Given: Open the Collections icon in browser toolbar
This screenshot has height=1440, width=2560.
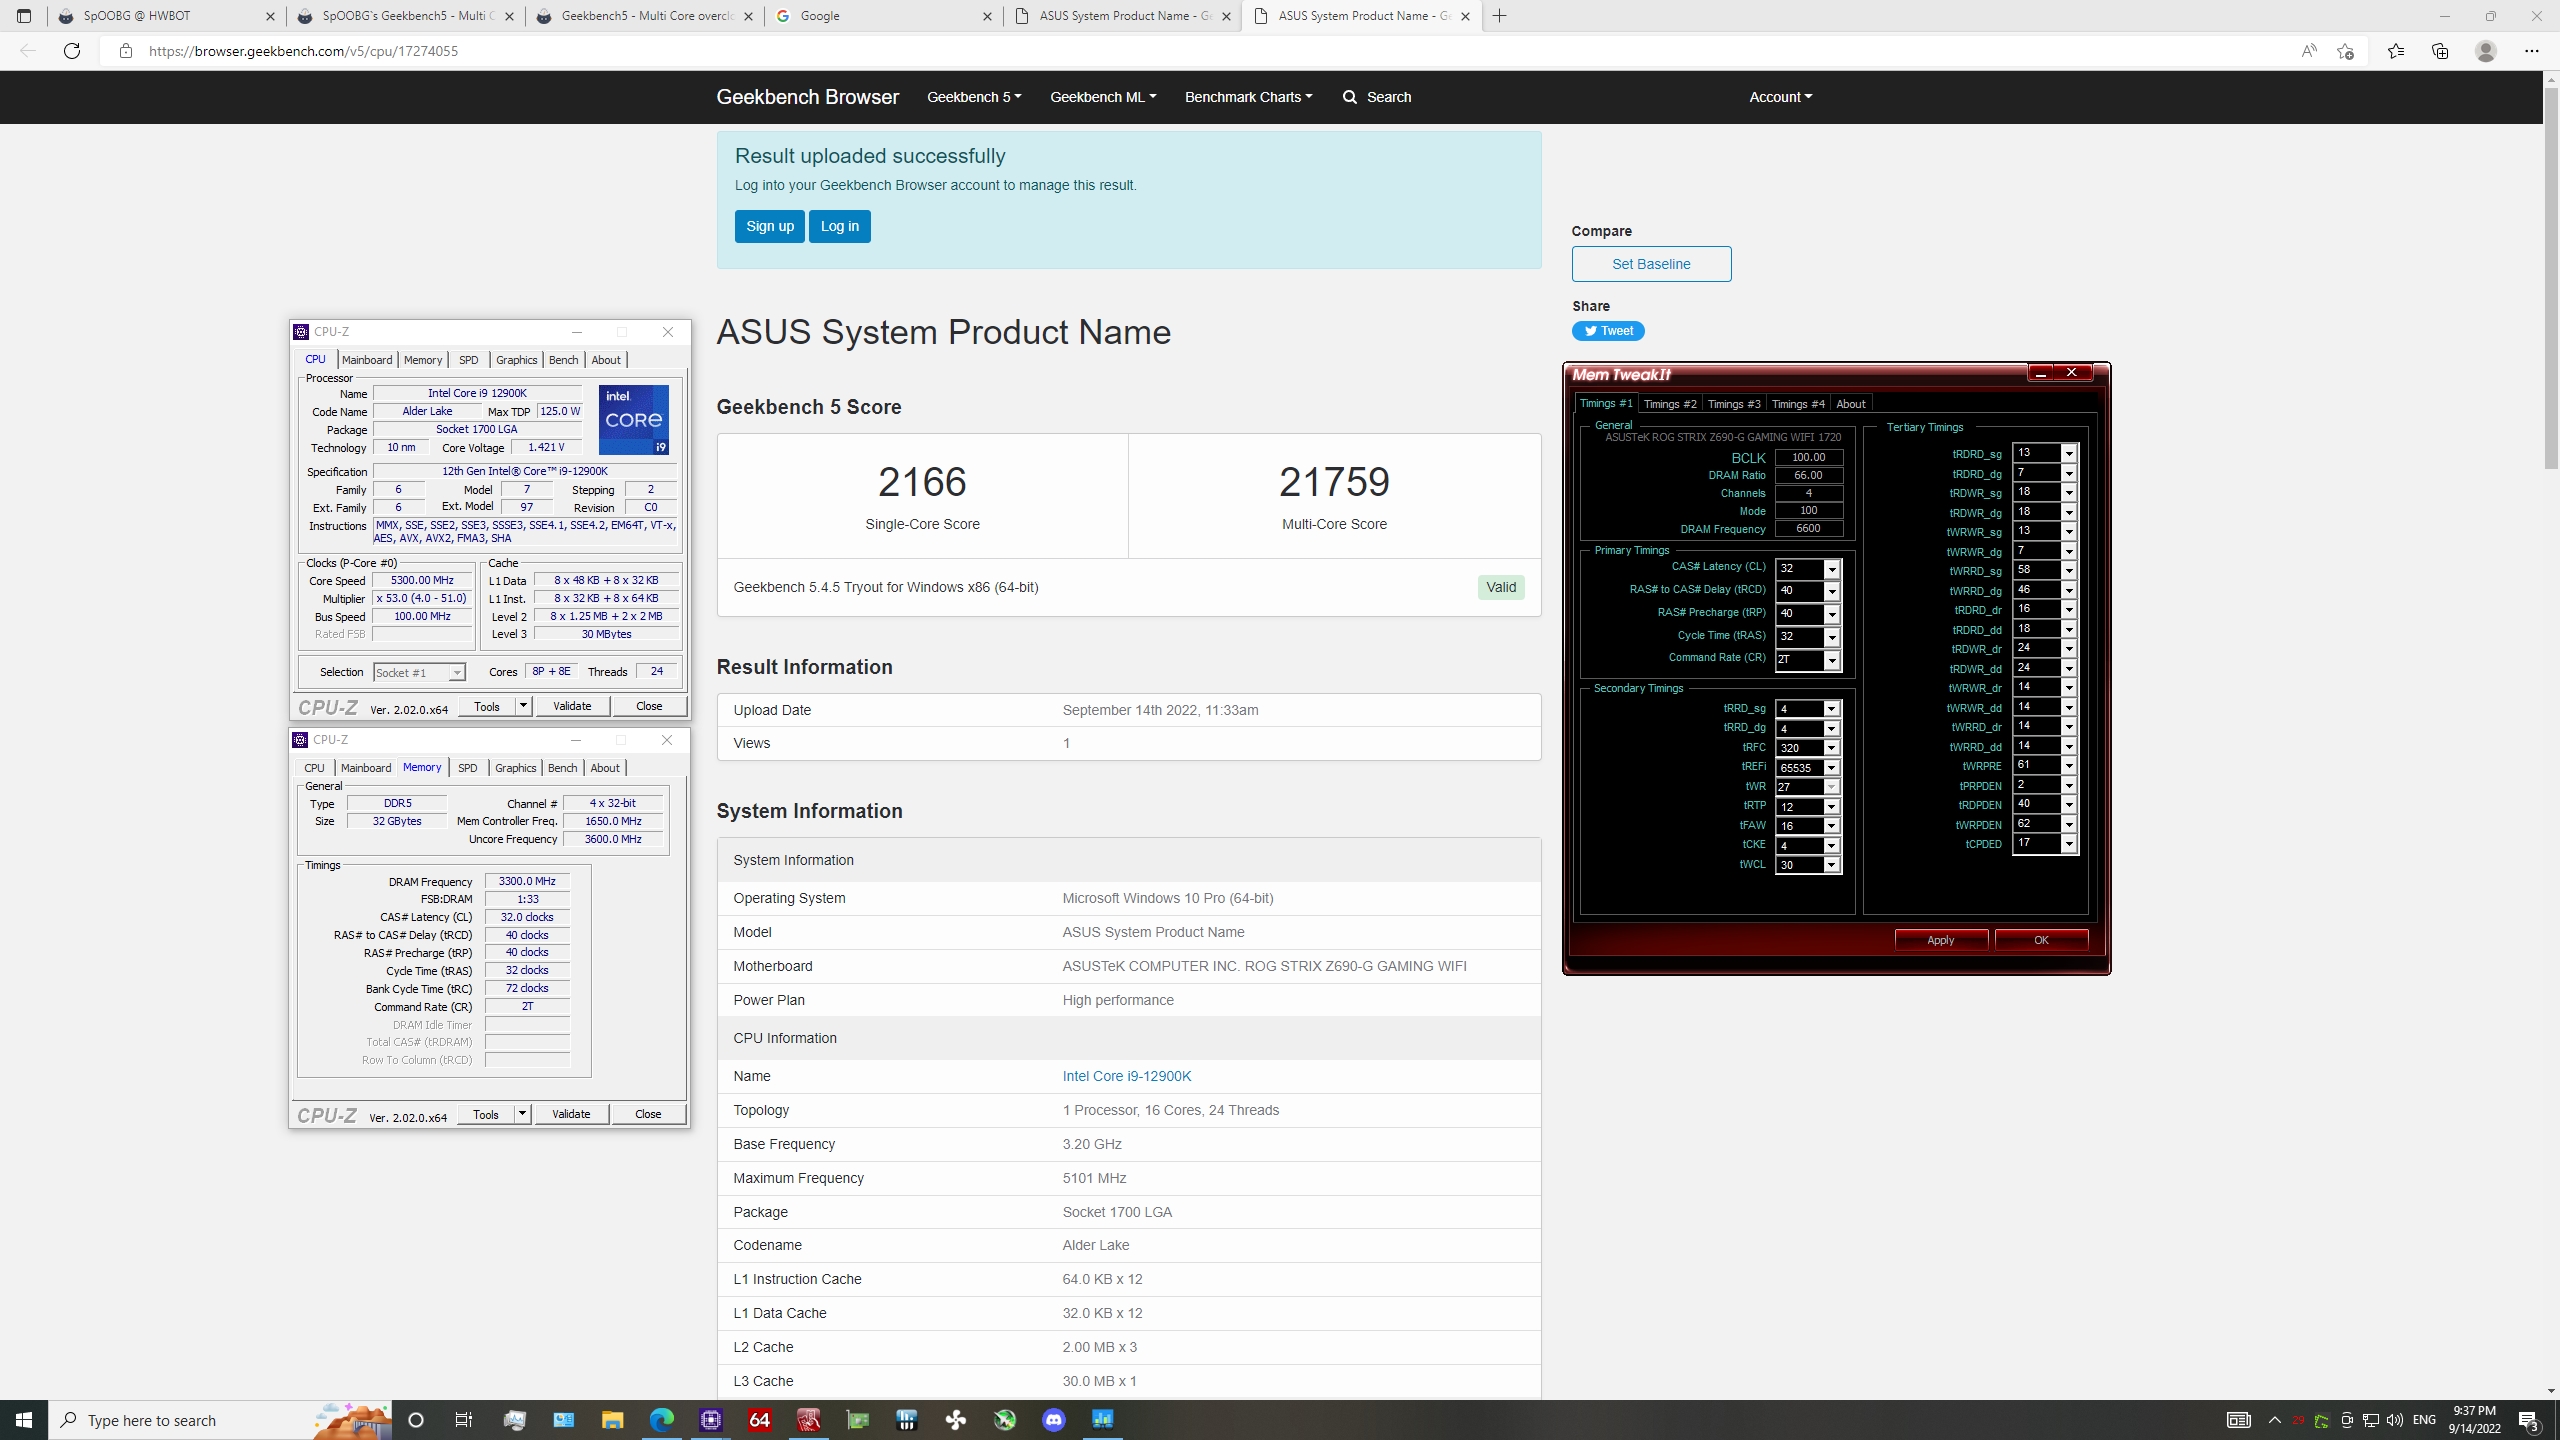Looking at the screenshot, I should 2440,51.
